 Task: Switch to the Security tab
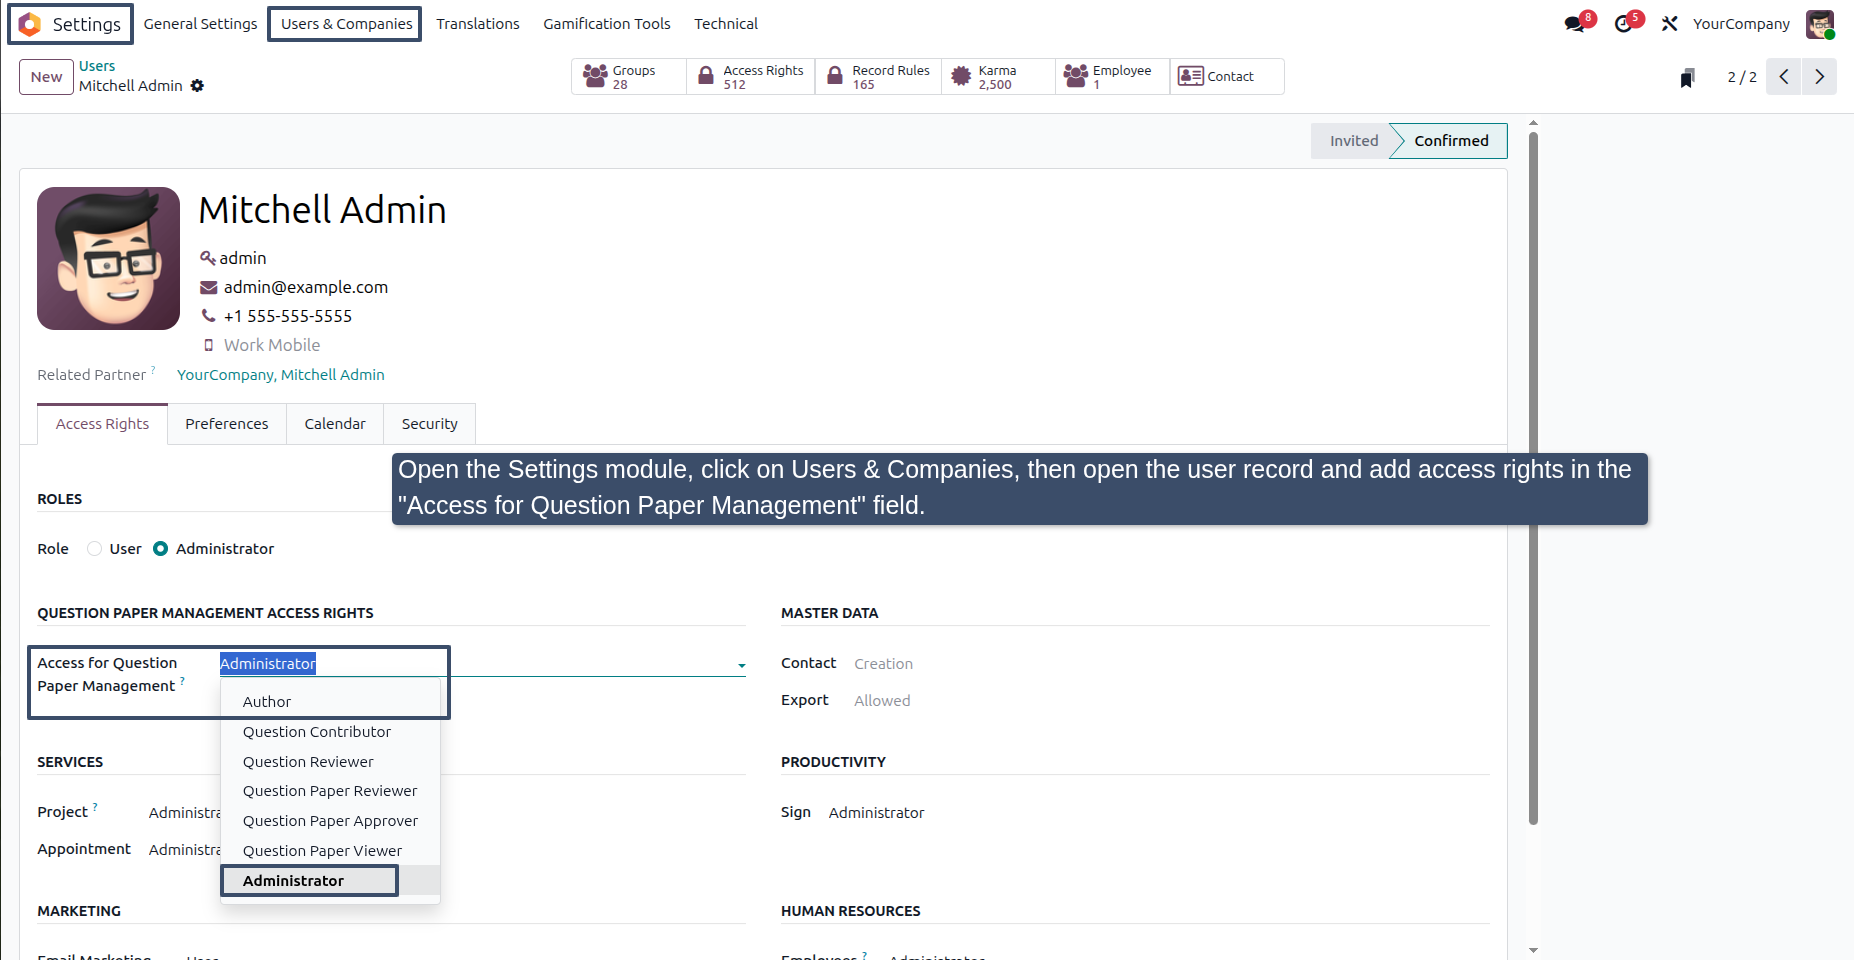pos(430,424)
